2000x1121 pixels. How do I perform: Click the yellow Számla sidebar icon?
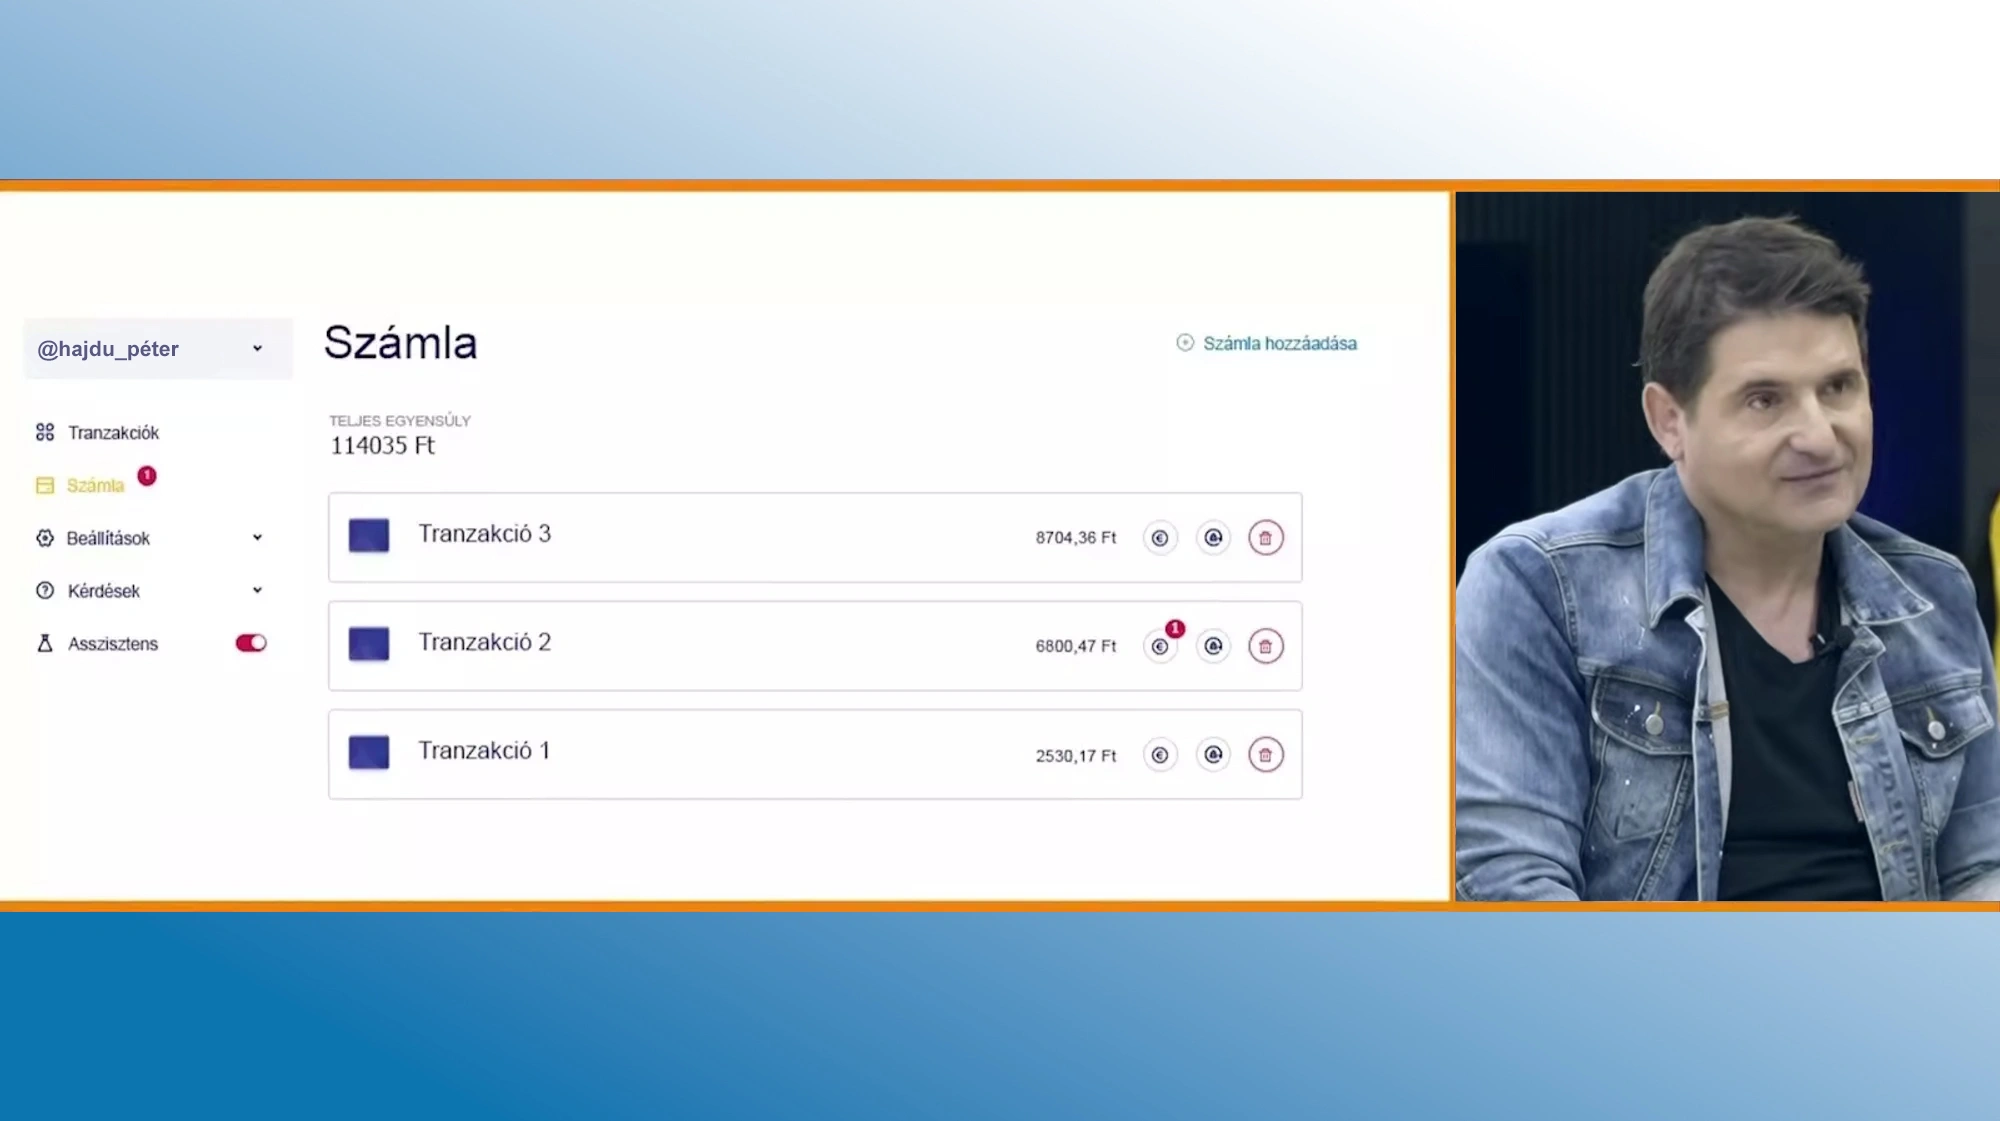tap(45, 485)
